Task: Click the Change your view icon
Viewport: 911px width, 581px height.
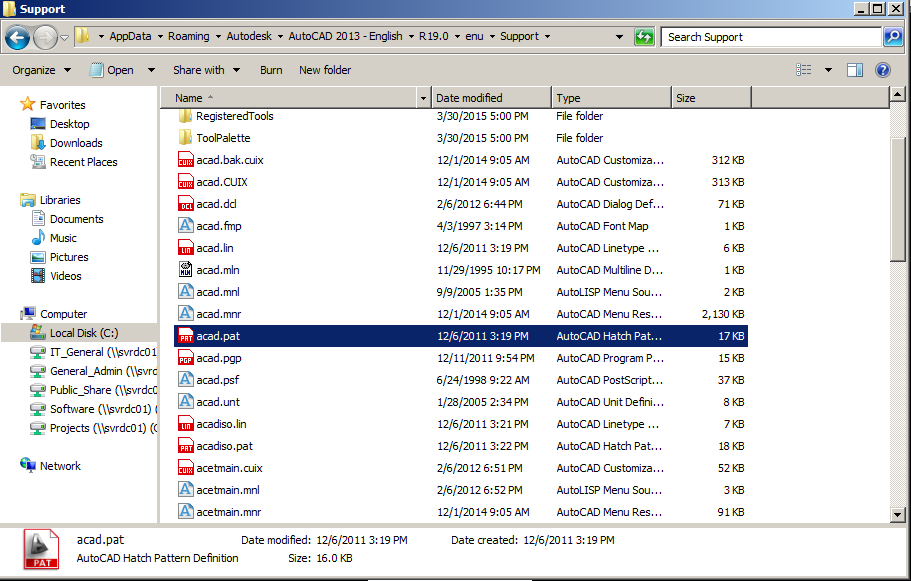Action: pyautogui.click(x=804, y=70)
